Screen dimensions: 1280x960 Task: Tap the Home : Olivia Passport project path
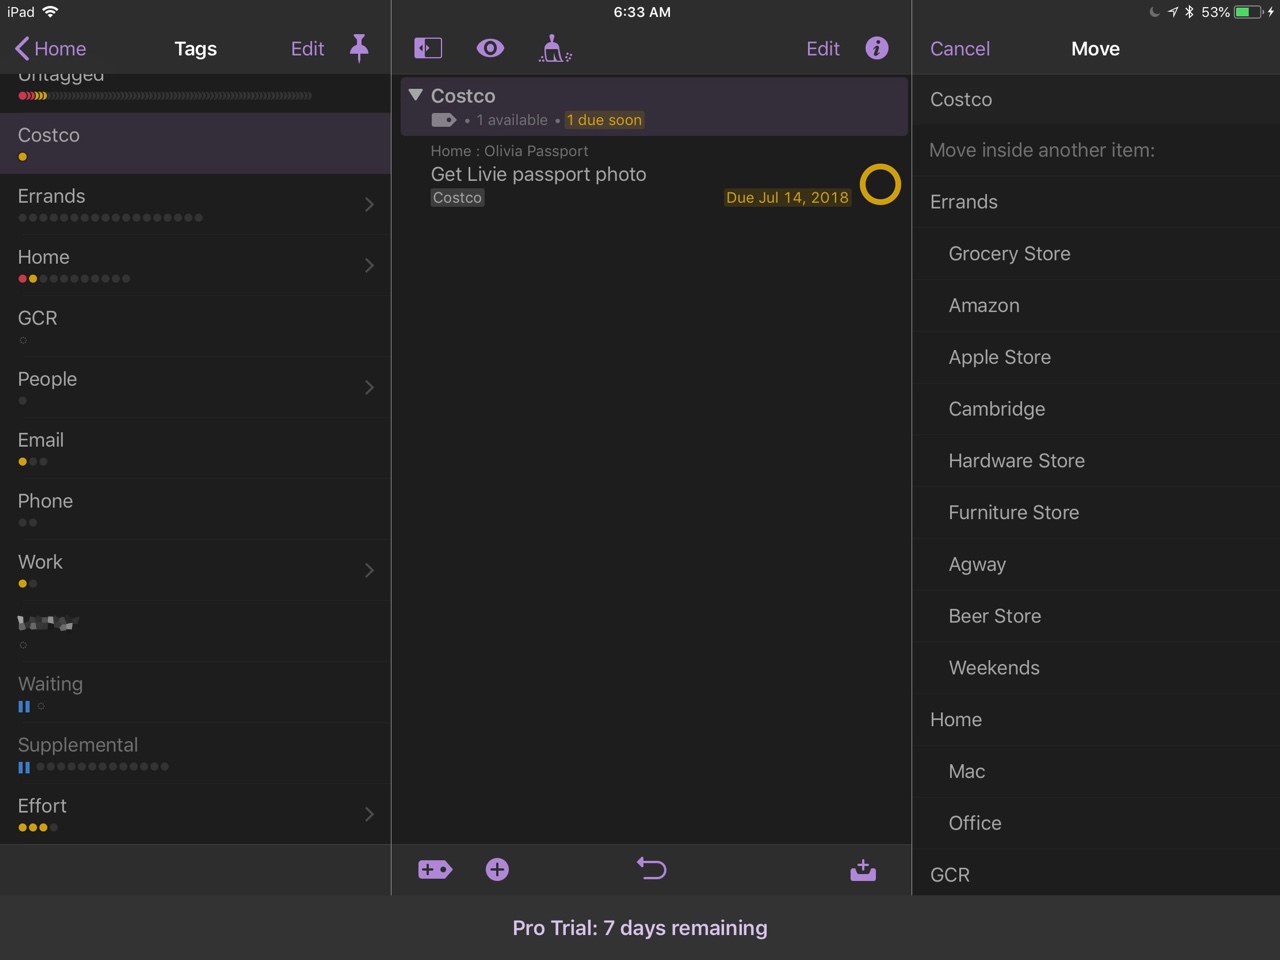(509, 151)
